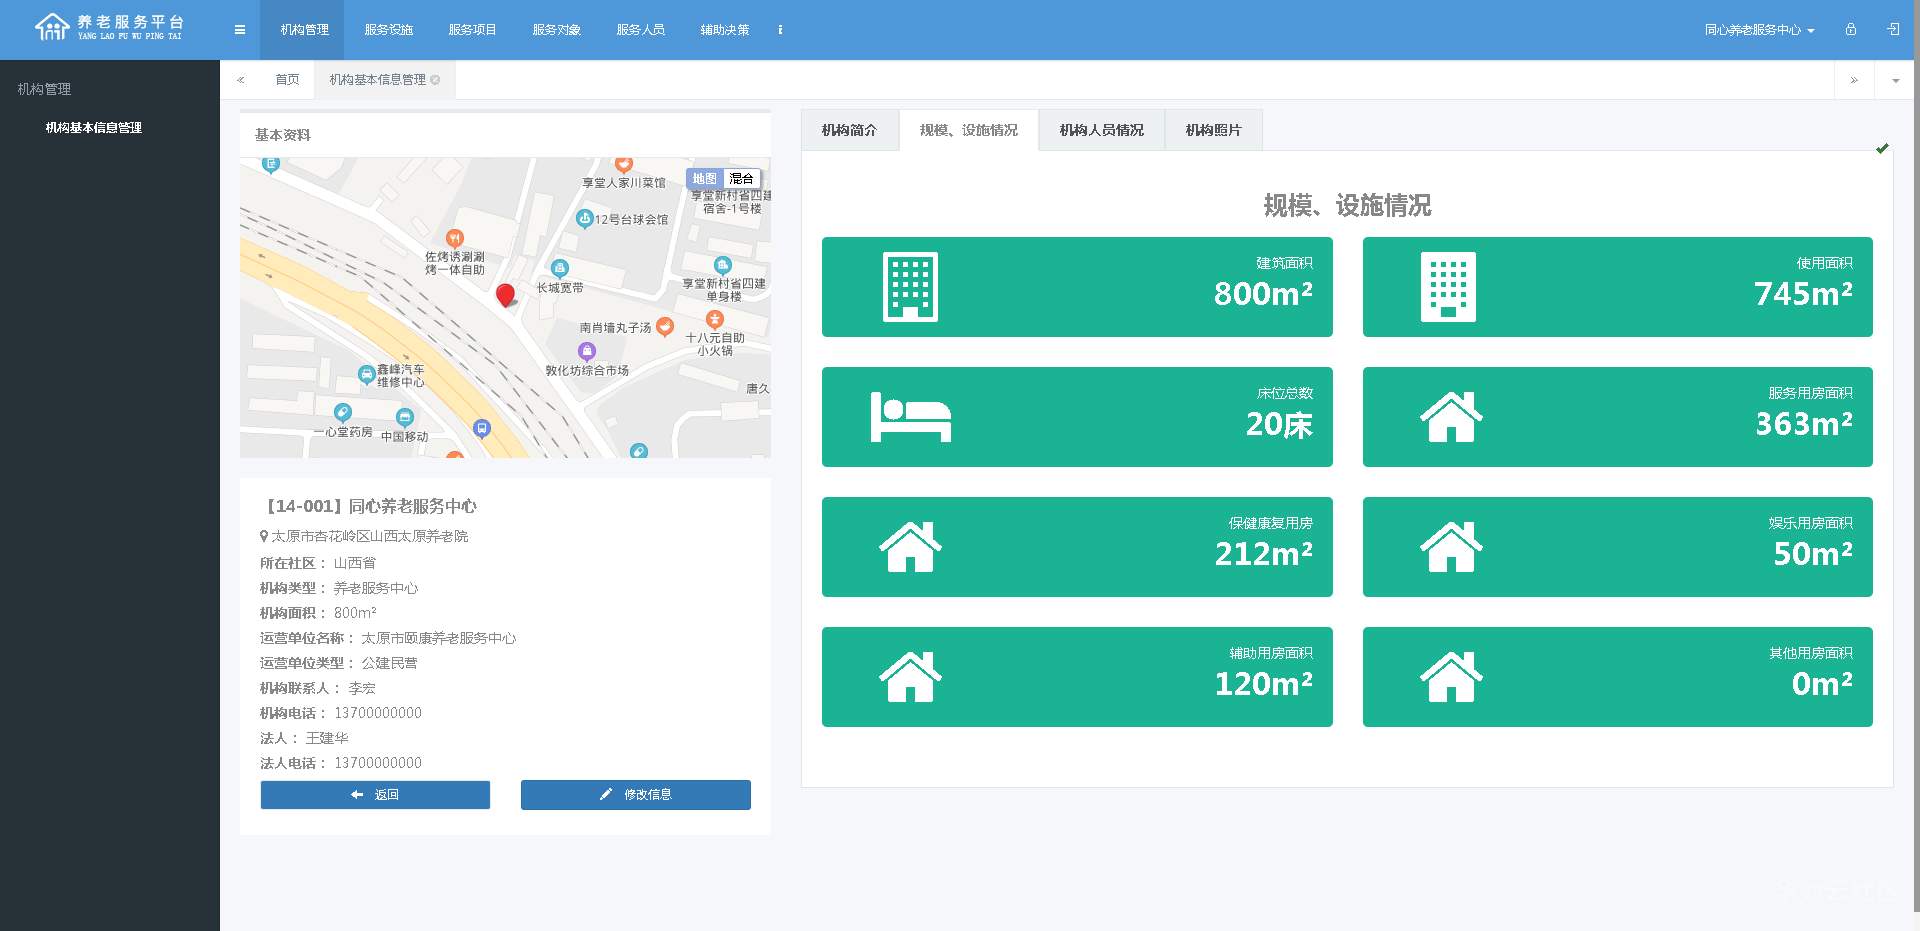Switch to the 机构人员情况 tab

tap(1102, 130)
